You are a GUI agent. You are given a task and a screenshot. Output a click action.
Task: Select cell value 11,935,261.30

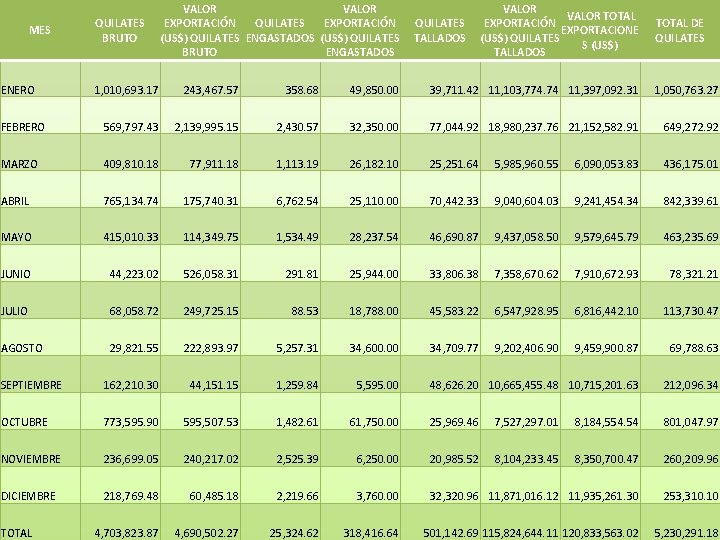point(603,496)
